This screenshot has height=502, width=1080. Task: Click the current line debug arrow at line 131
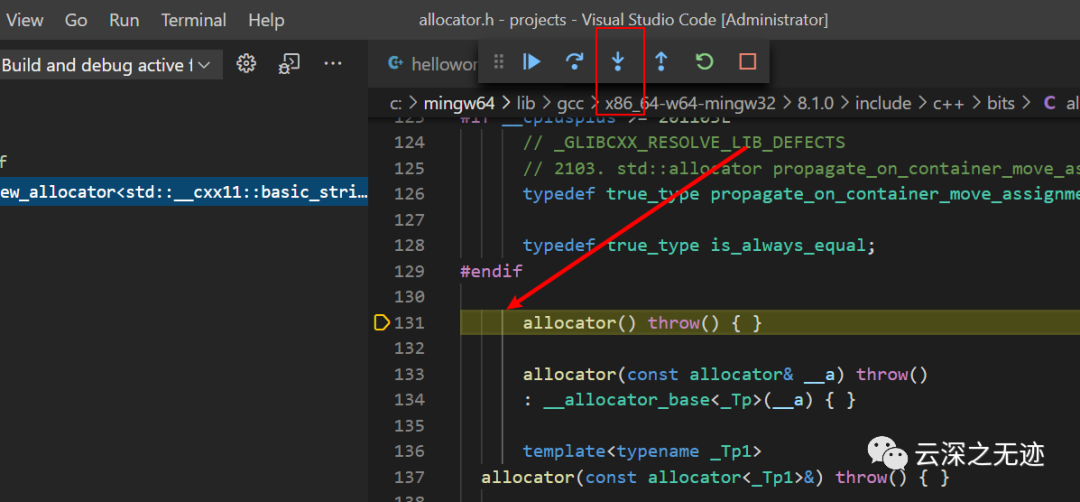tap(382, 322)
